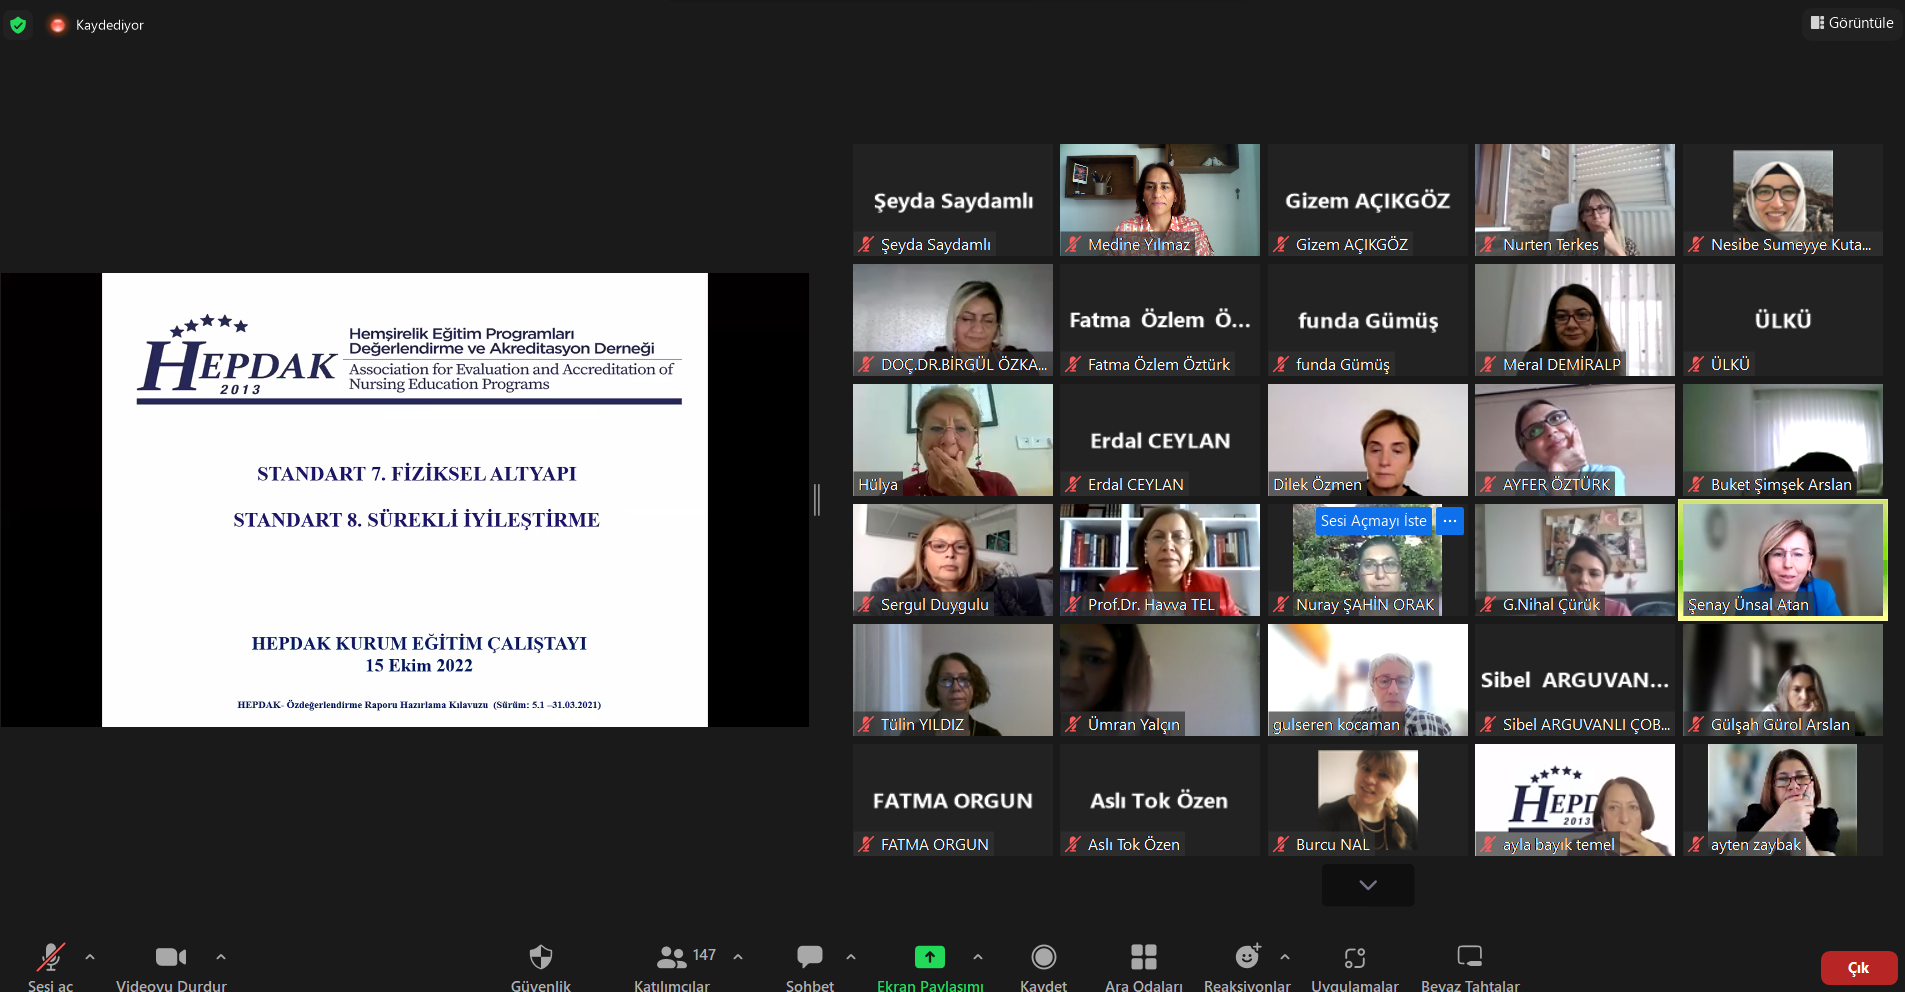Expand chat options arrow
The width and height of the screenshot is (1905, 992).
click(851, 957)
